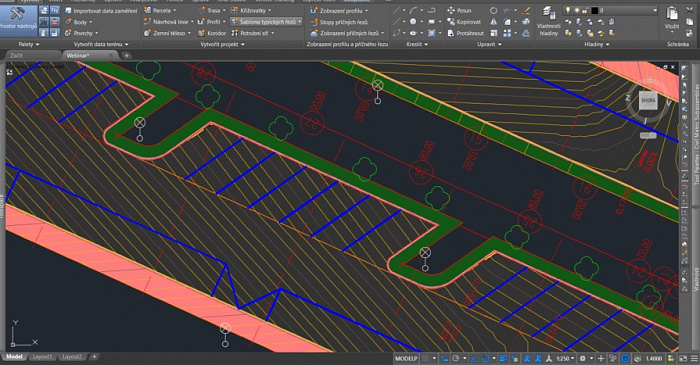Expand the Kreslit panel

417,44
